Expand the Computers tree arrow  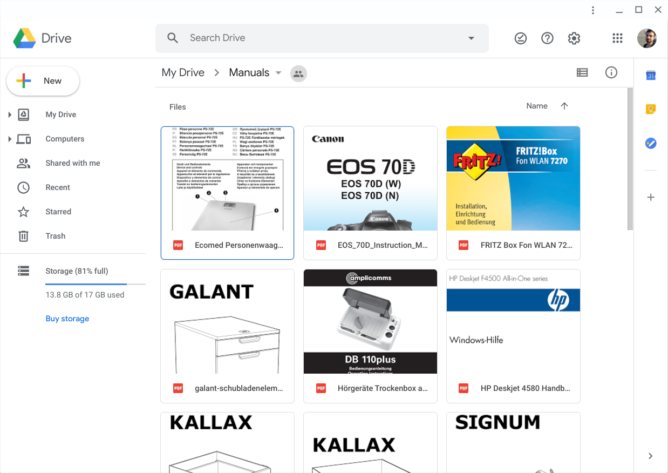coord(9,139)
